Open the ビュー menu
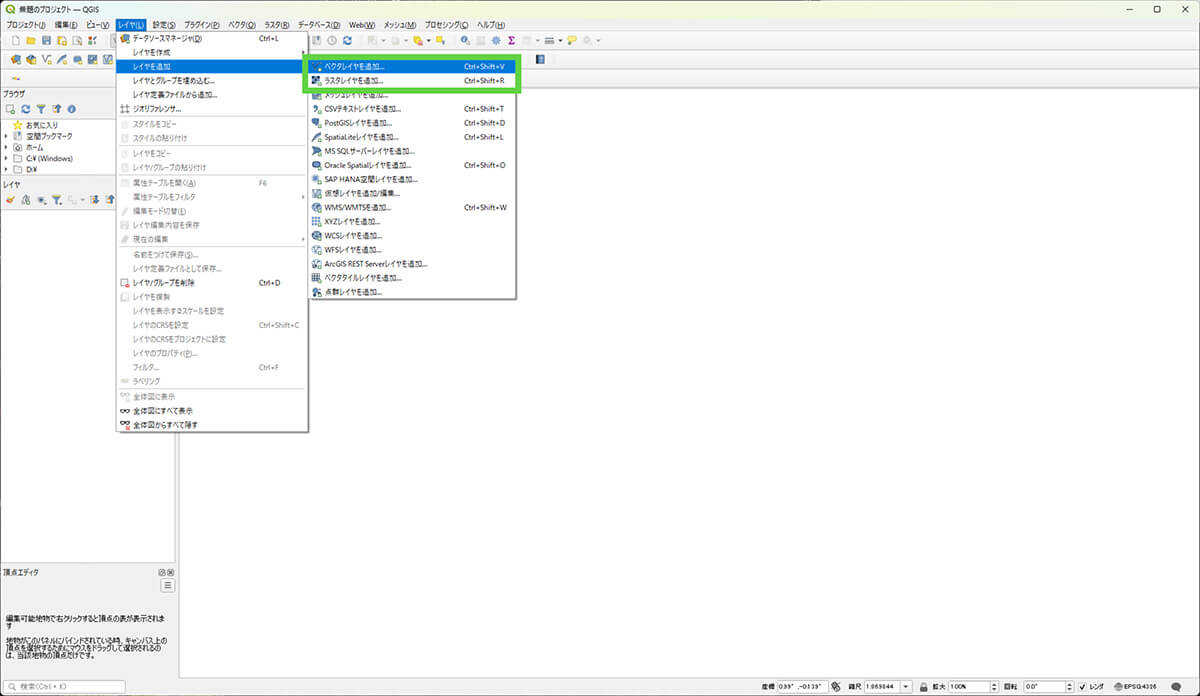The height and width of the screenshot is (696, 1200). [x=97, y=24]
